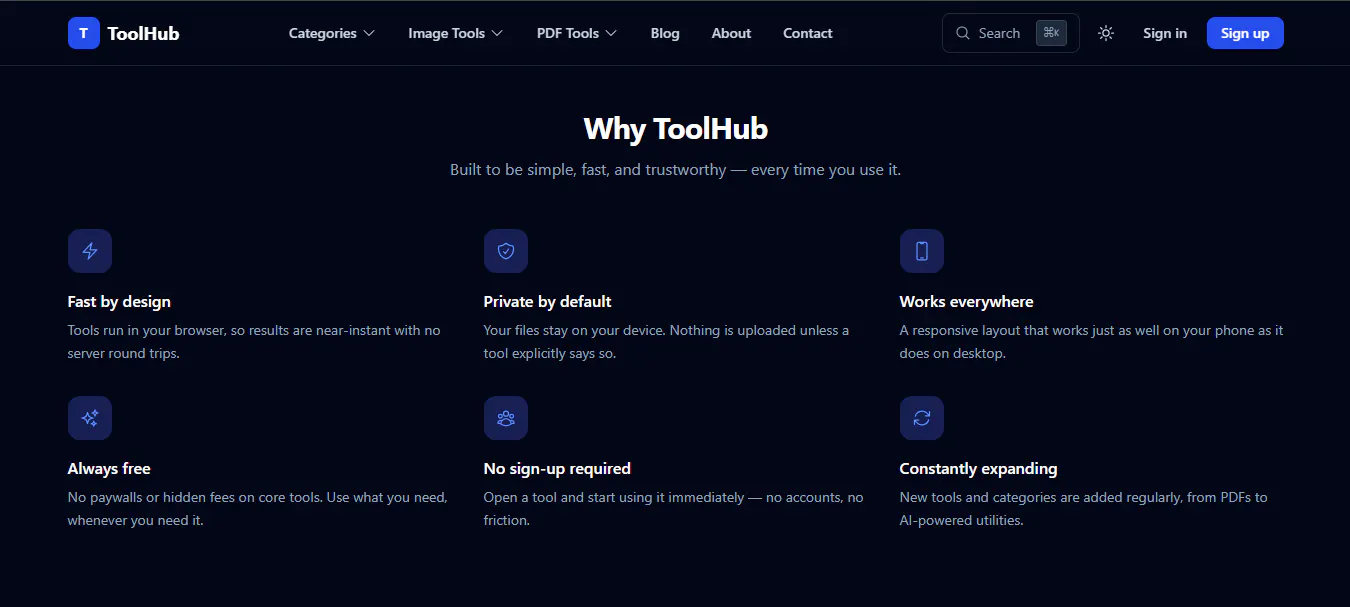The width and height of the screenshot is (1350, 607).
Task: Click the Why ToolHub heading
Action: (x=676, y=129)
